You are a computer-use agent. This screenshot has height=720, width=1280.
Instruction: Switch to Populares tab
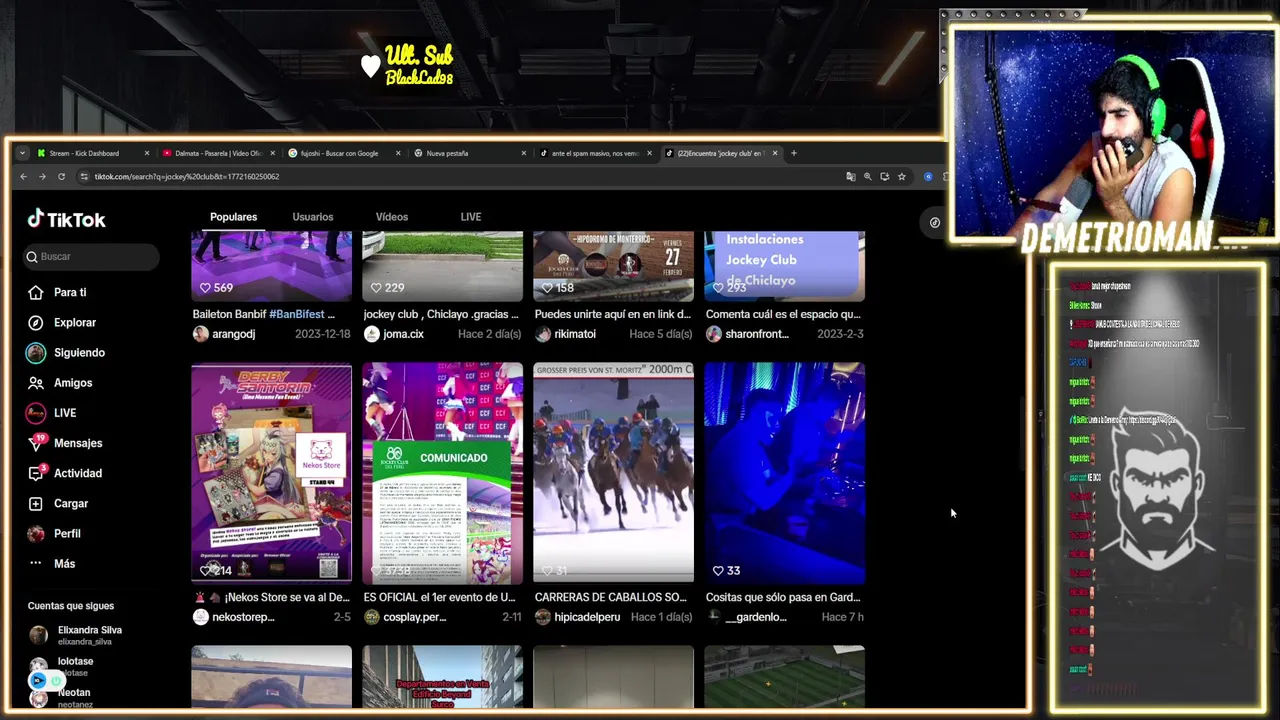[x=233, y=217]
